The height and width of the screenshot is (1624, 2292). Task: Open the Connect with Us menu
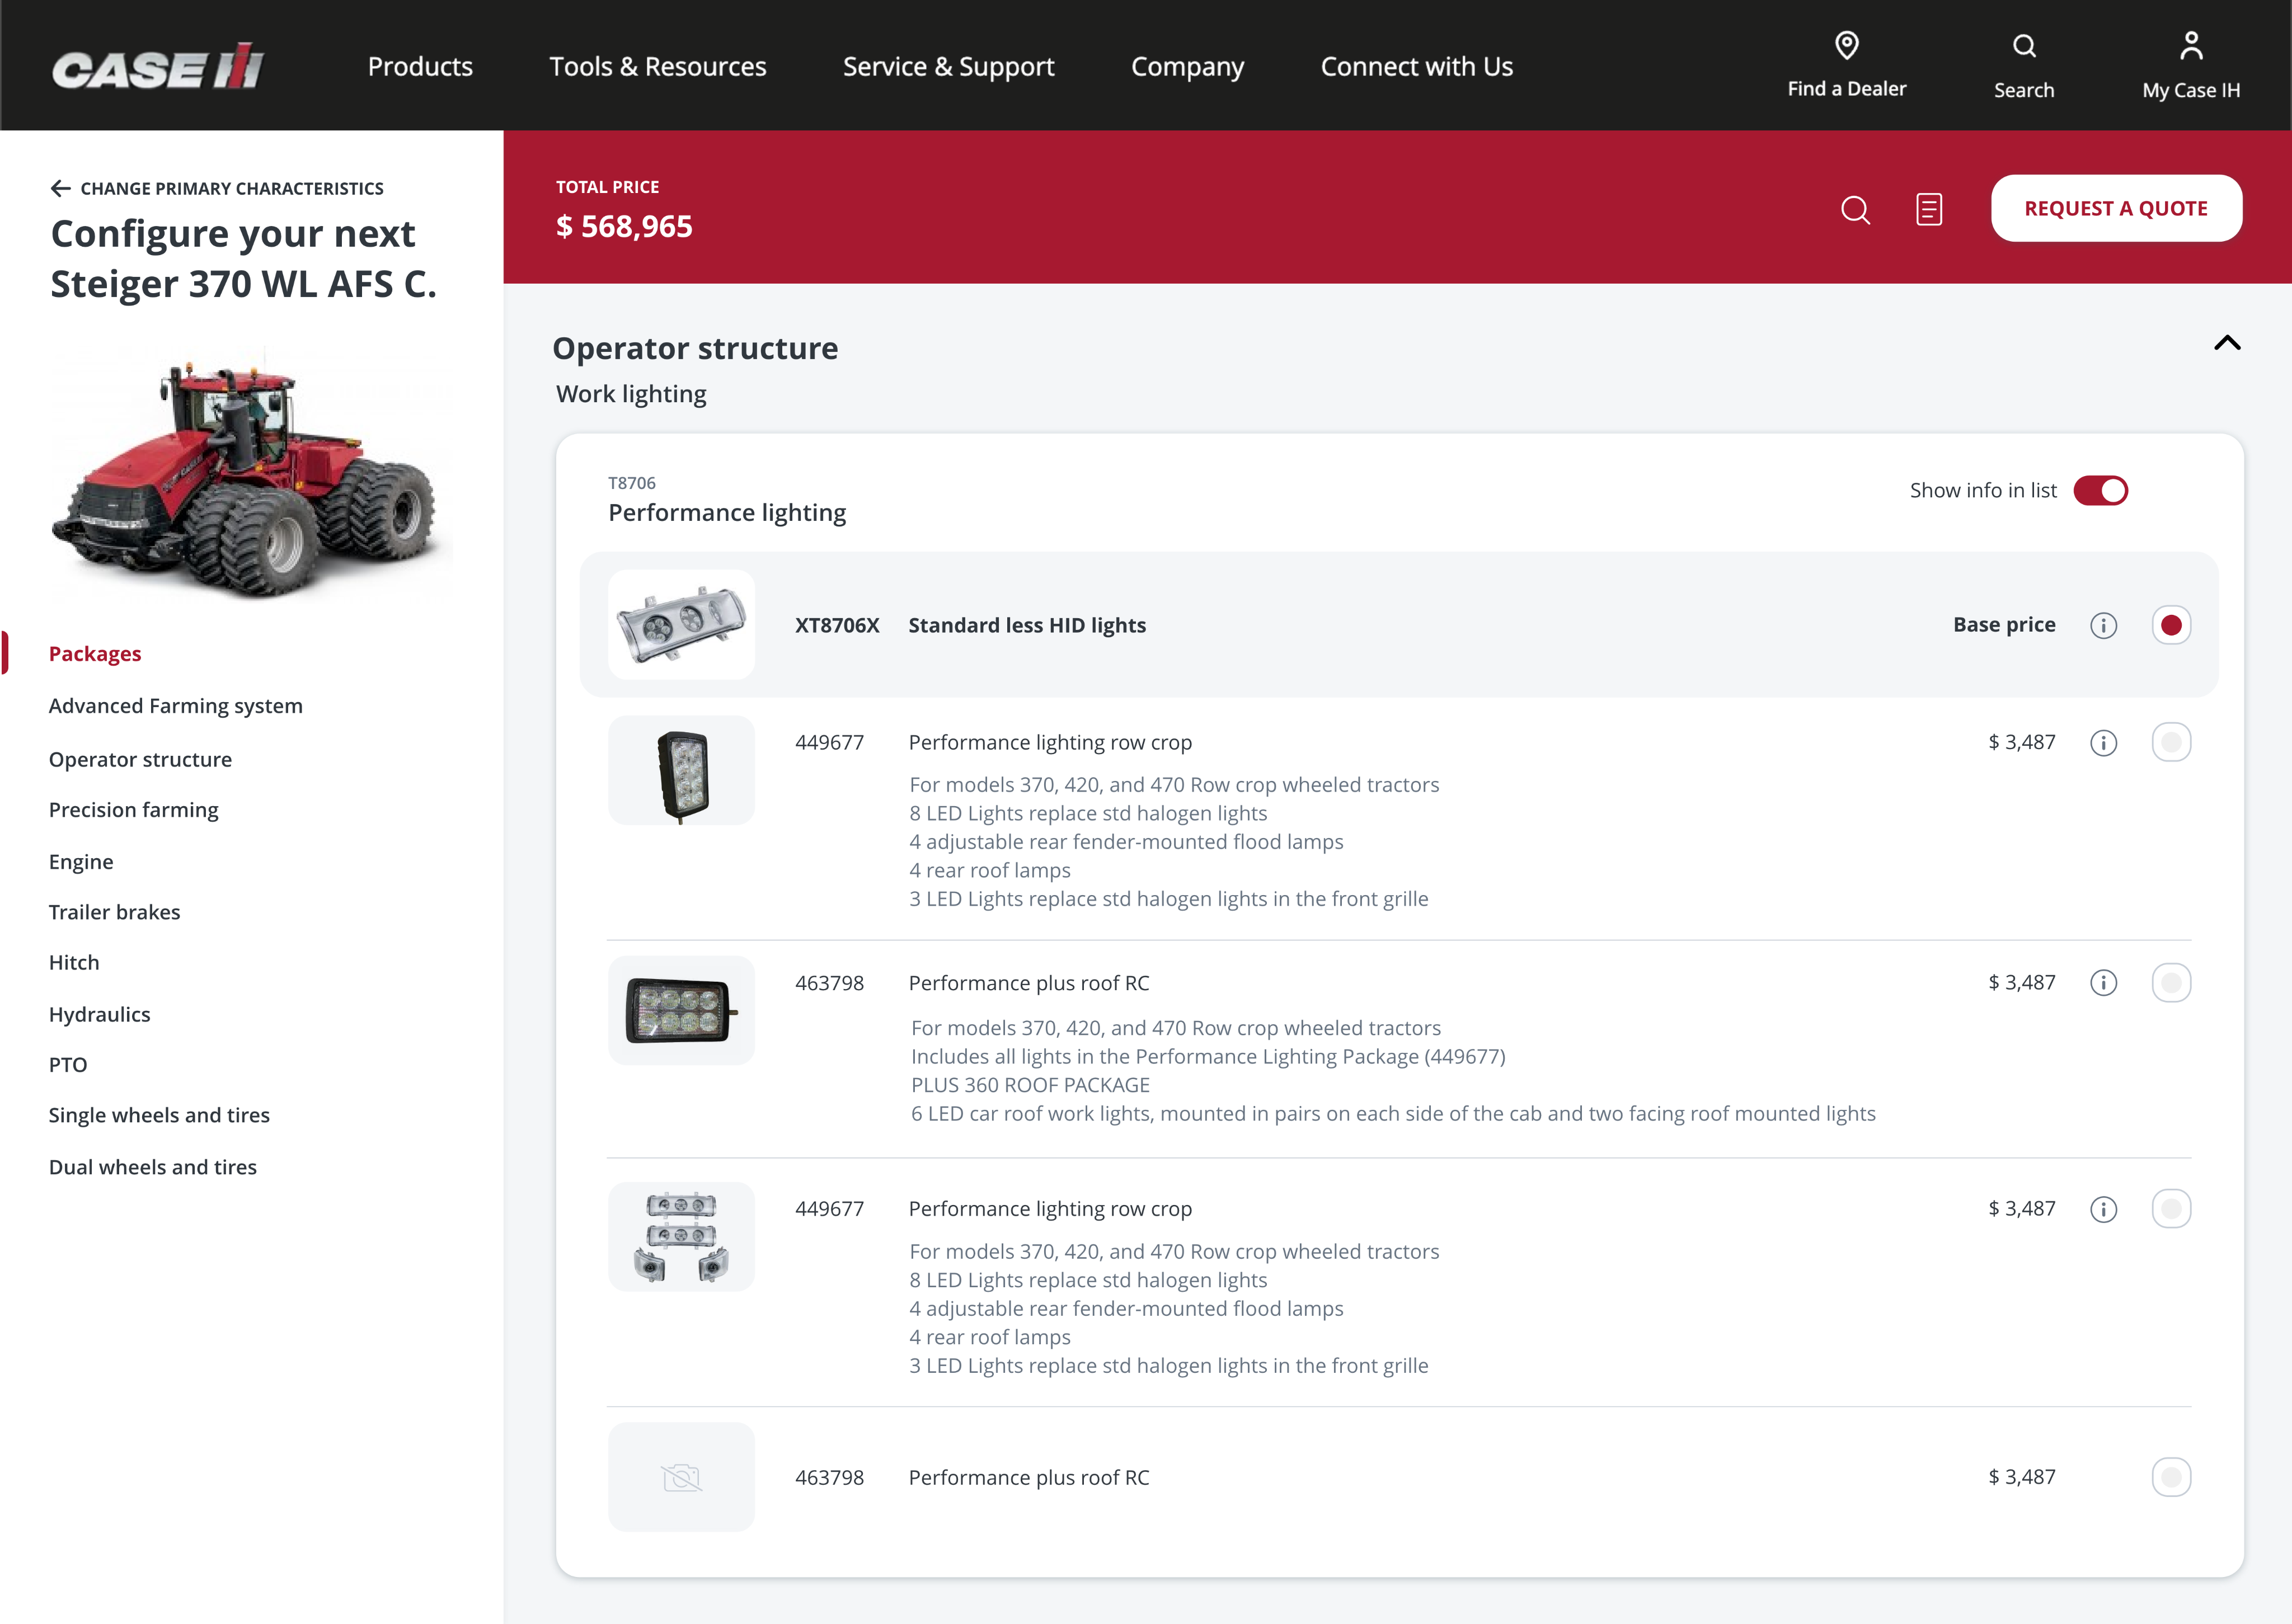(x=1416, y=66)
